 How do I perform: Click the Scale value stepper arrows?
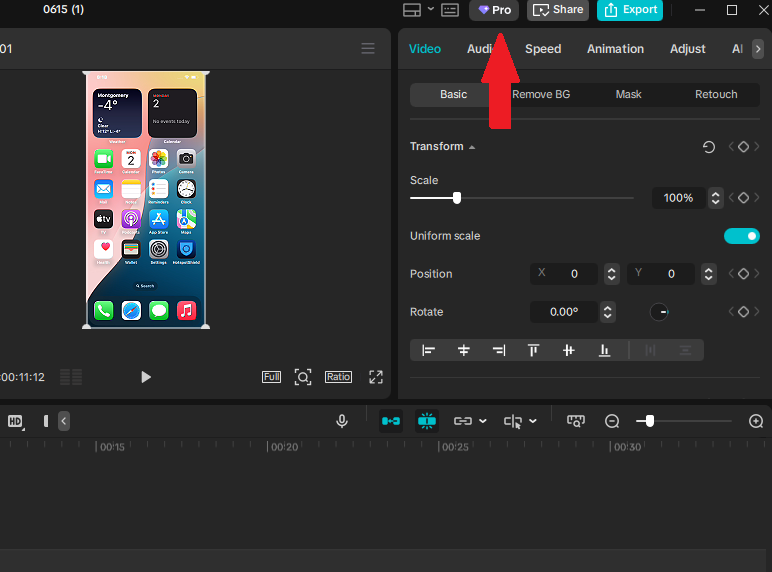(x=715, y=198)
